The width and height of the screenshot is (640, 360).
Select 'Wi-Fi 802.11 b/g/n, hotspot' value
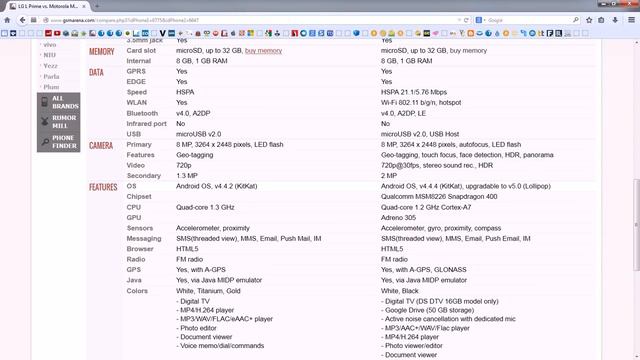421,102
